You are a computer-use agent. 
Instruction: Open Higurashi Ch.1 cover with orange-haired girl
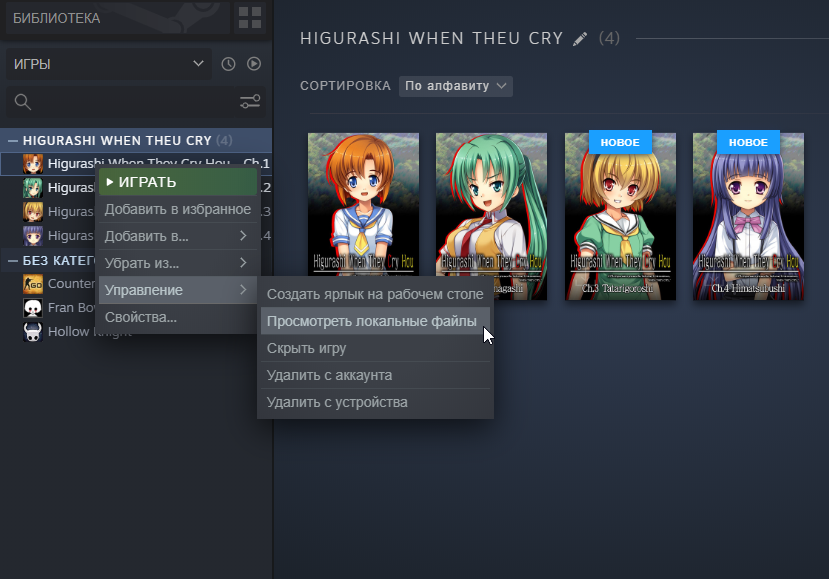(x=364, y=204)
